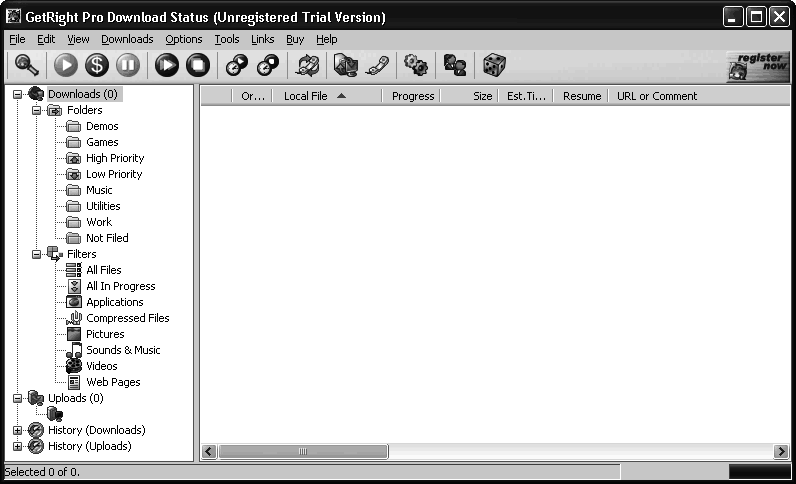Expand the History (Uploads) node

click(x=18, y=446)
